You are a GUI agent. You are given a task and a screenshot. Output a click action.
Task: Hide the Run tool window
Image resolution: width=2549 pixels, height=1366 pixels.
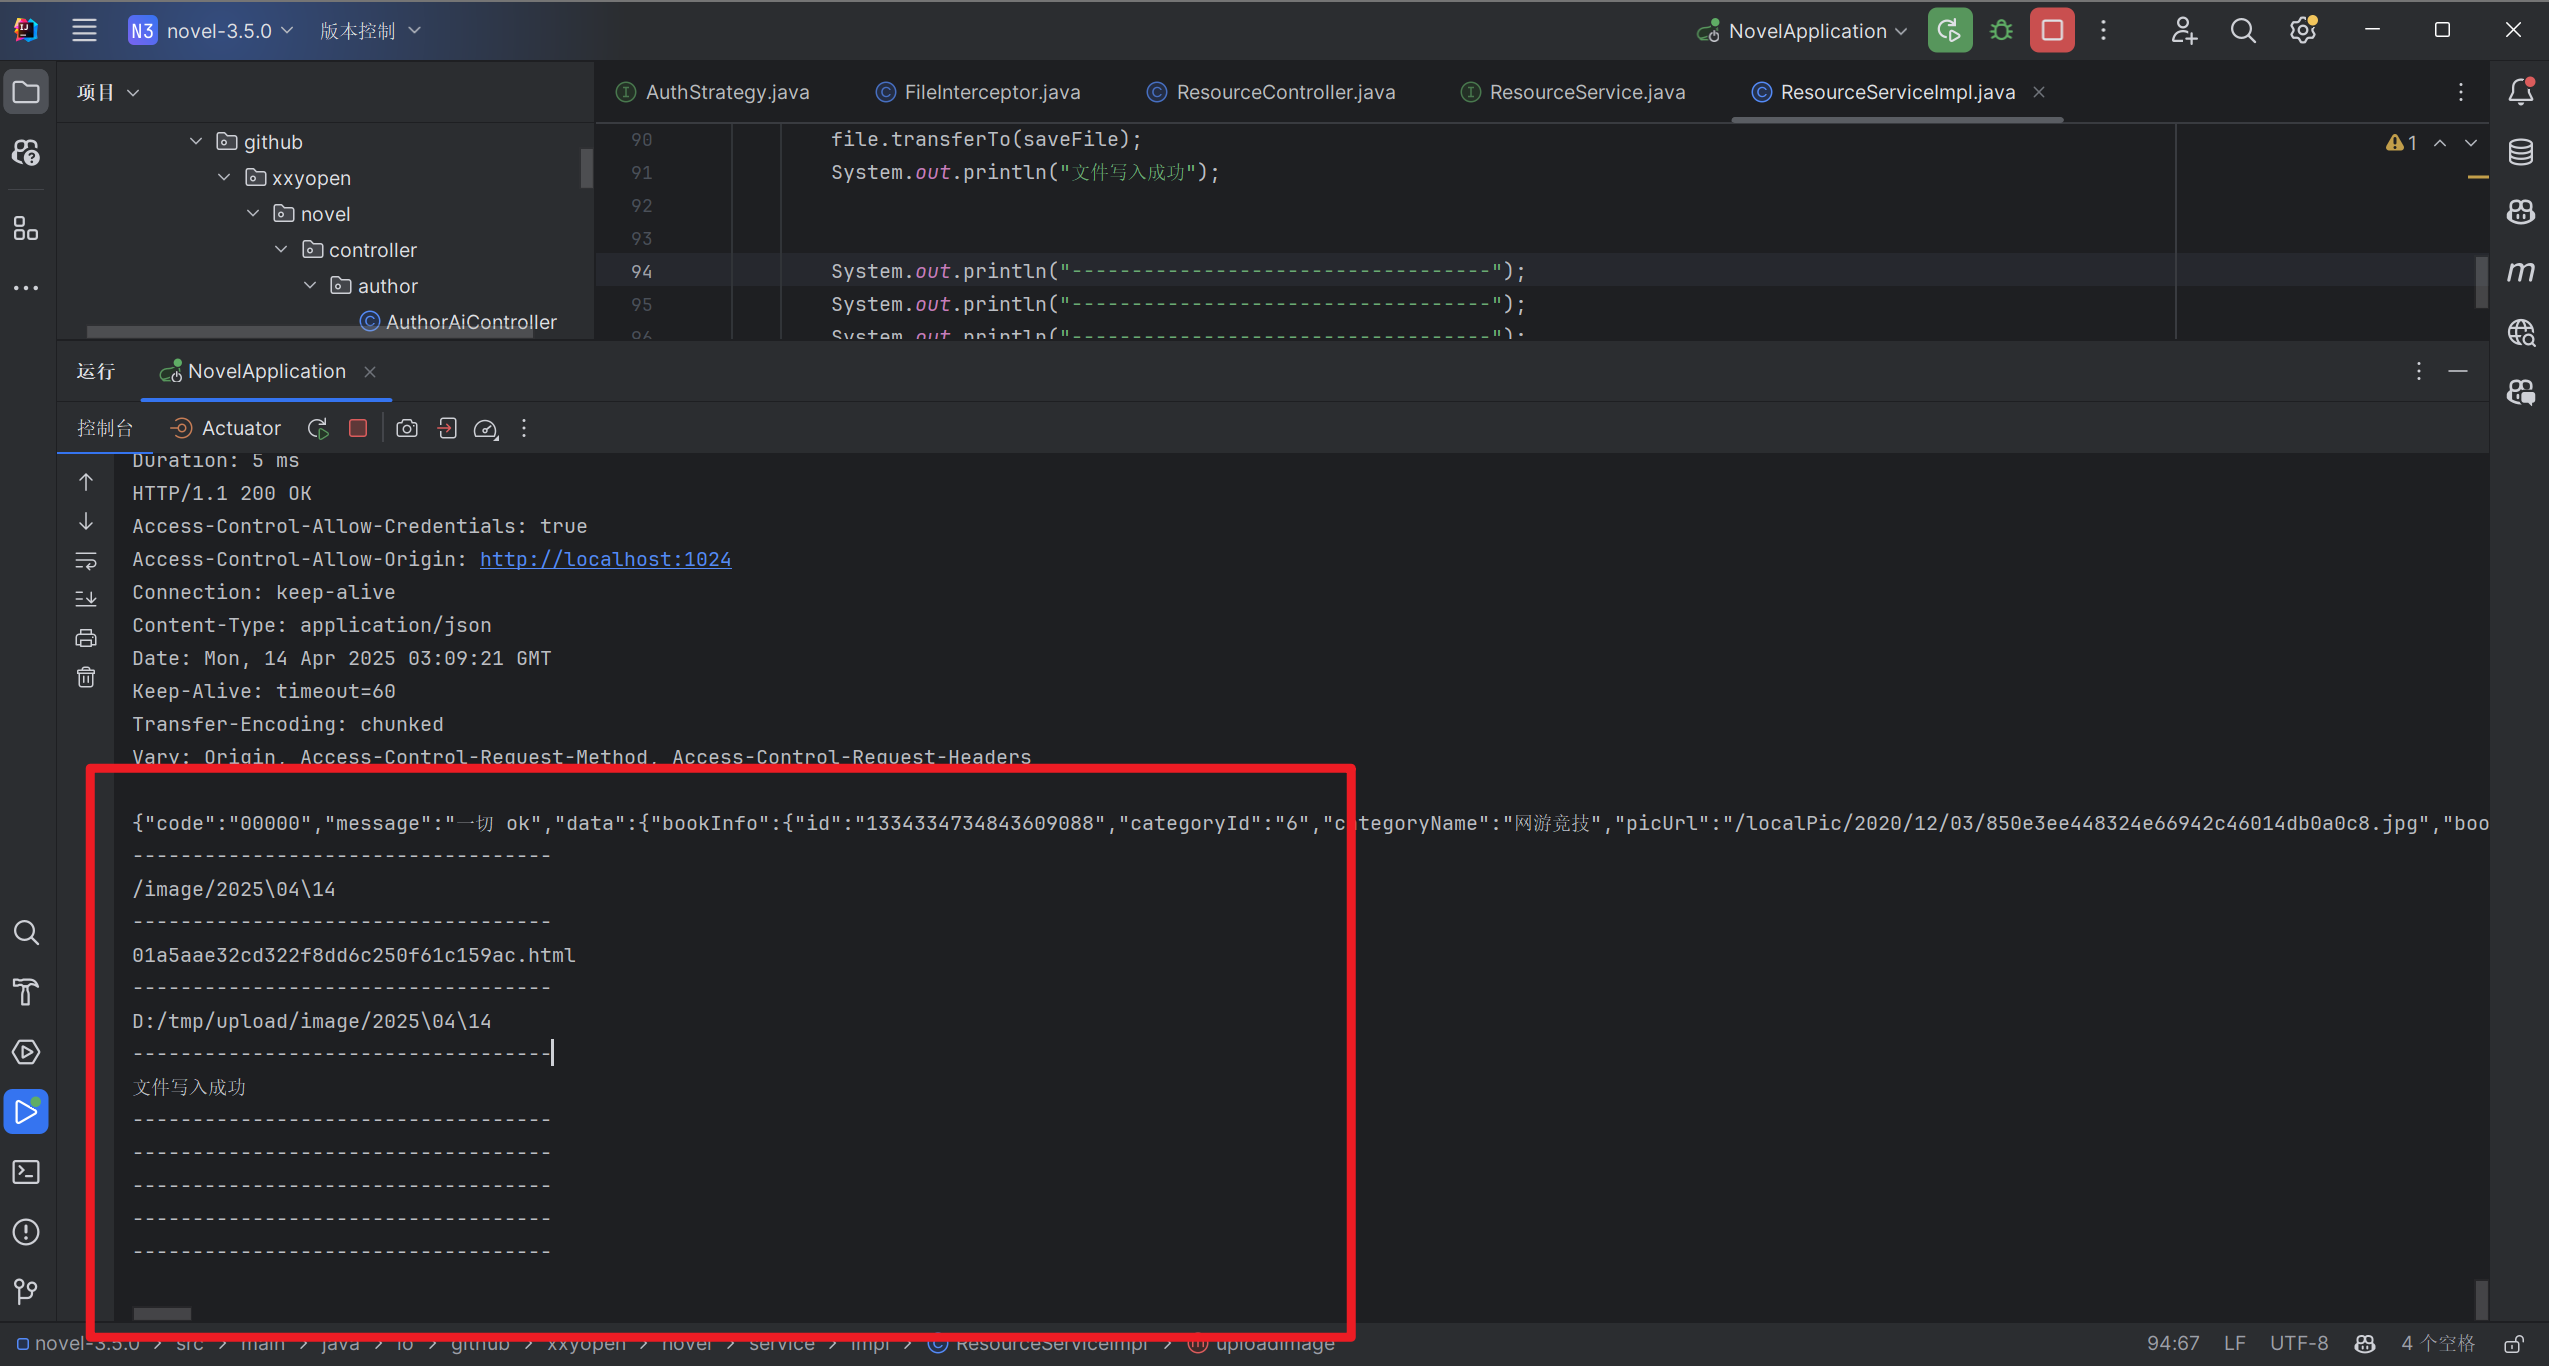(x=2458, y=372)
